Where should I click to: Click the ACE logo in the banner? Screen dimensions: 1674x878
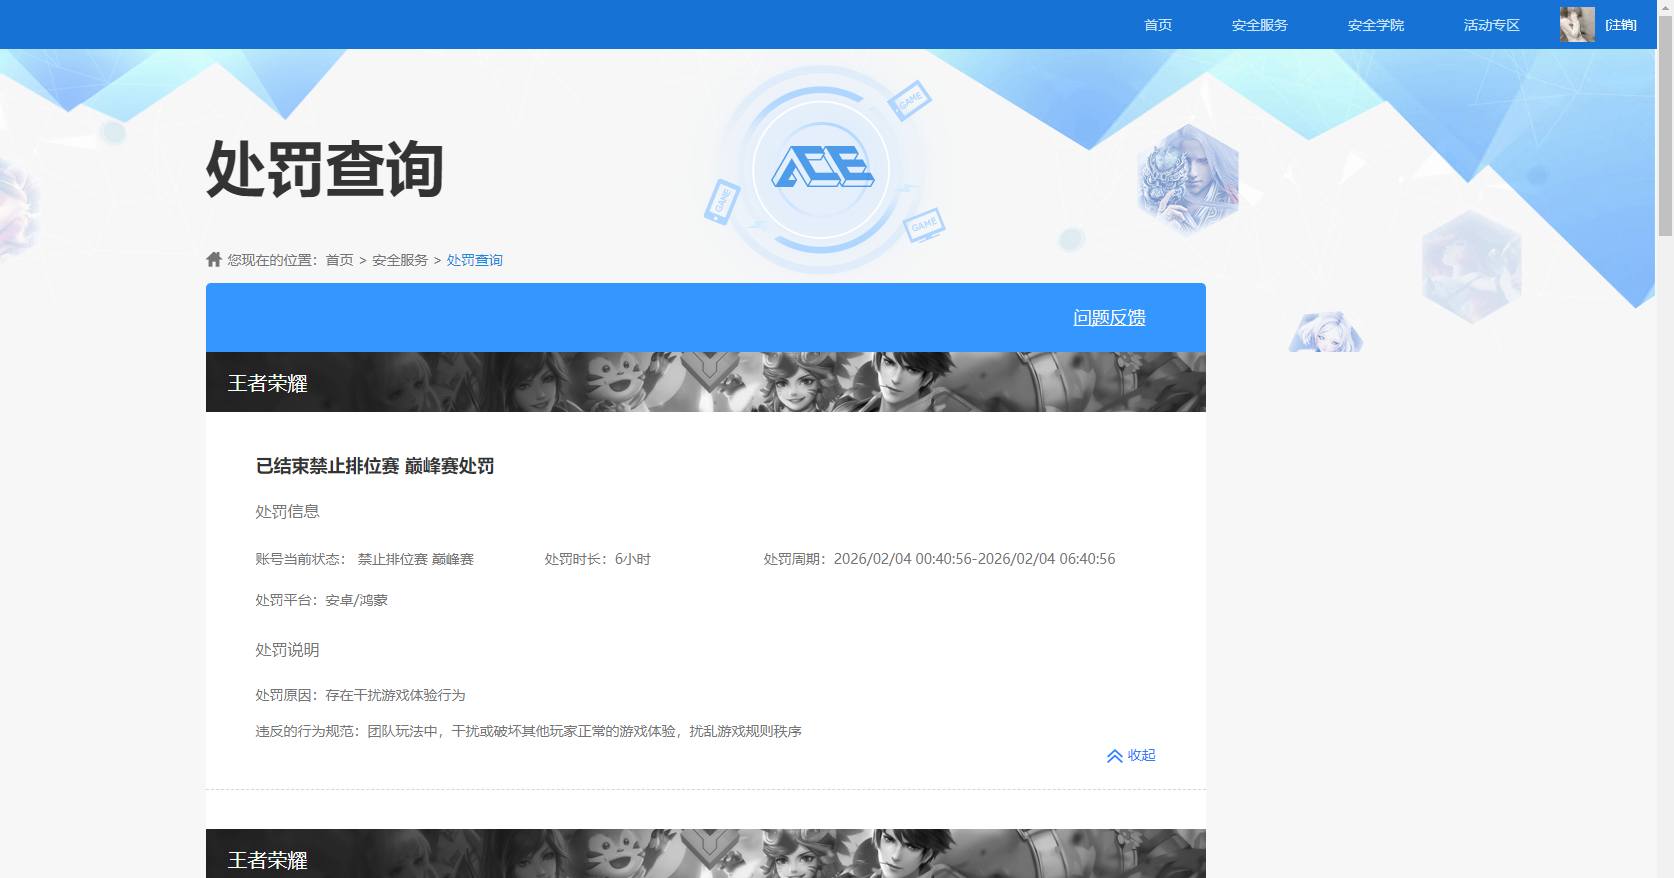[822, 168]
